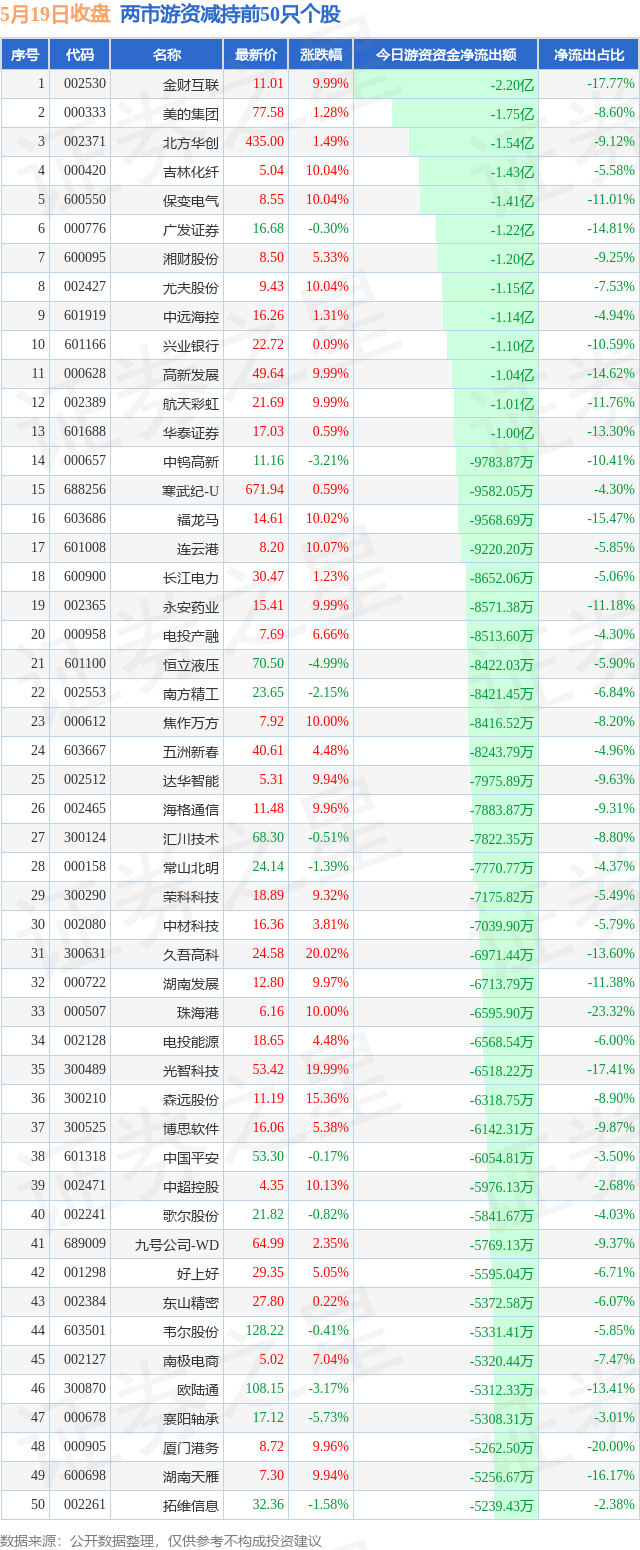Click outflow value -9783.87万

(x=502, y=462)
